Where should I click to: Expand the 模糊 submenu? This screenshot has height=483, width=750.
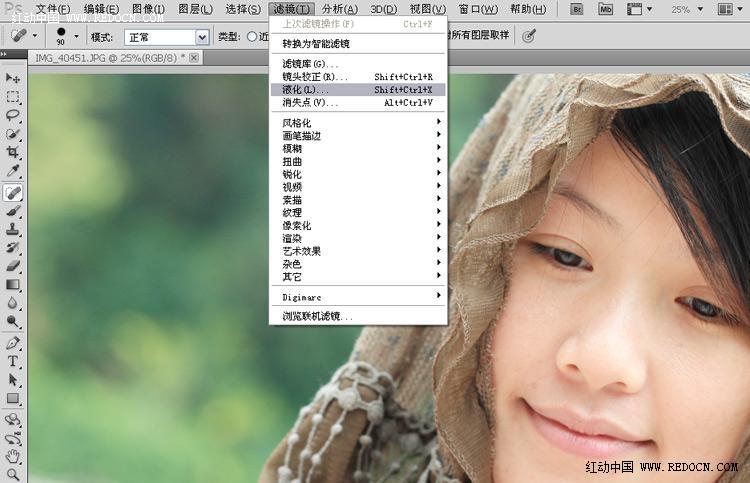[359, 148]
